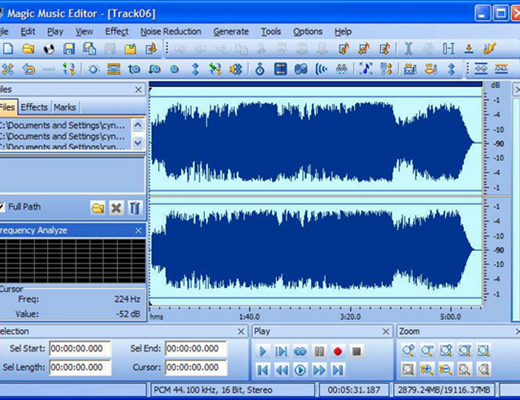This screenshot has width=520, height=400.
Task: Save with the floppy disk icon
Action: pyautogui.click(x=69, y=49)
